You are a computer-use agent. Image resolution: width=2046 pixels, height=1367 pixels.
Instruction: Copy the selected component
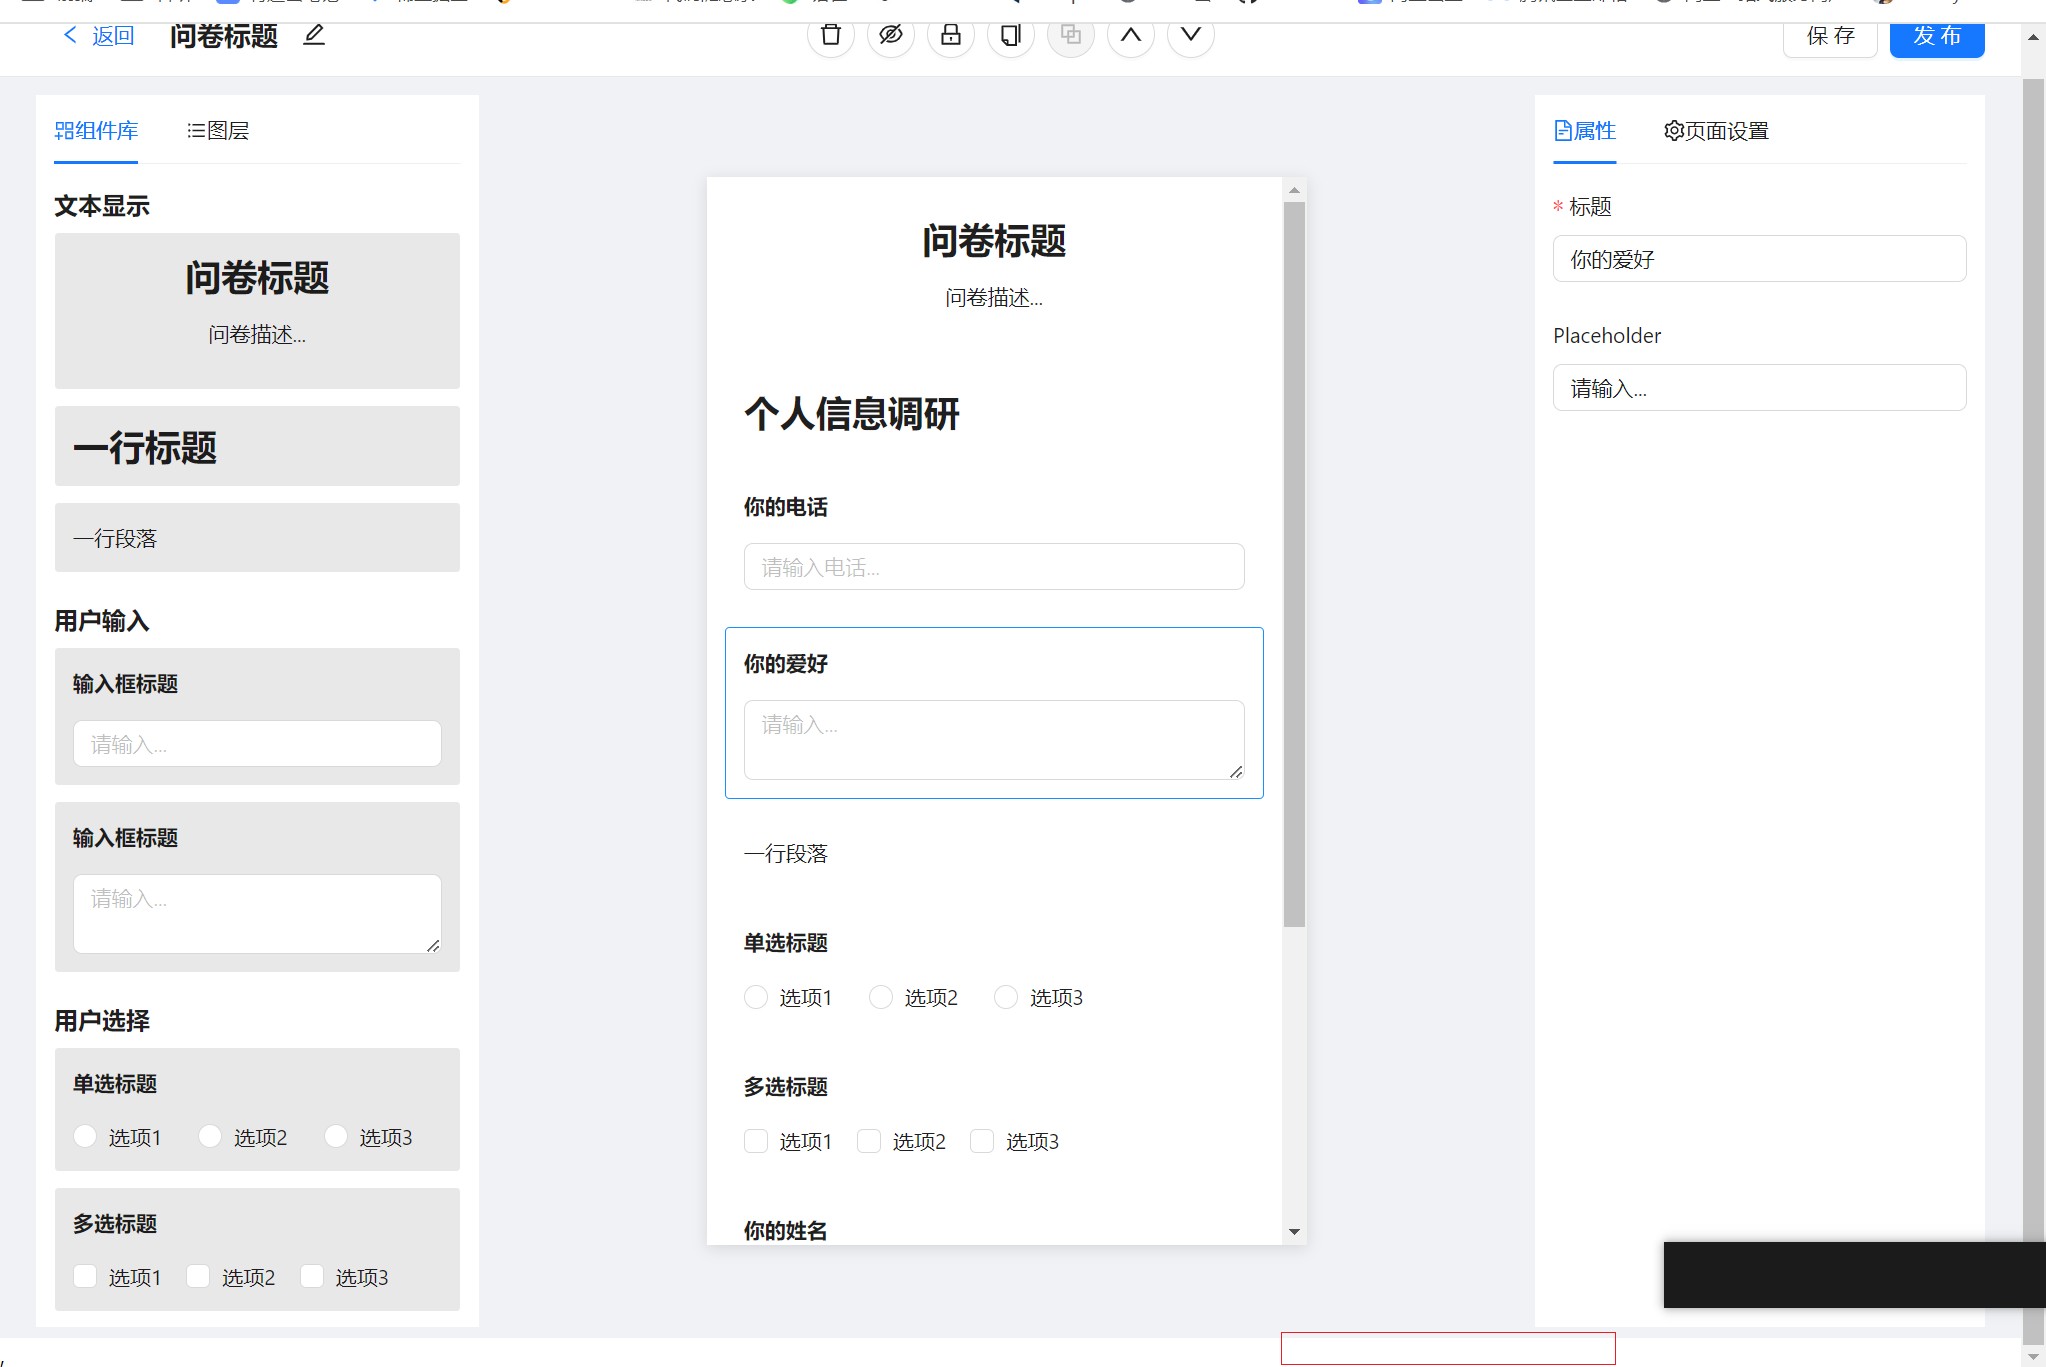point(1010,36)
